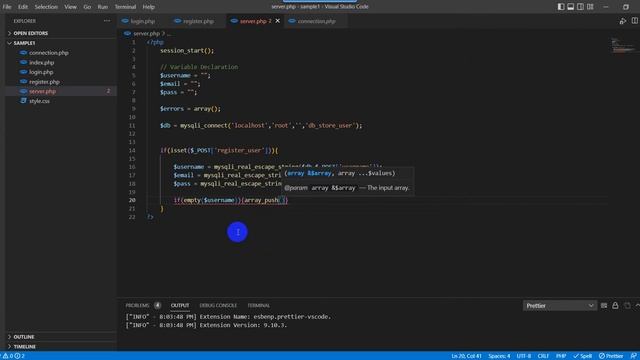Screen dimensions: 640x360
Task: Split the editor to the right
Action: [635, 21]
